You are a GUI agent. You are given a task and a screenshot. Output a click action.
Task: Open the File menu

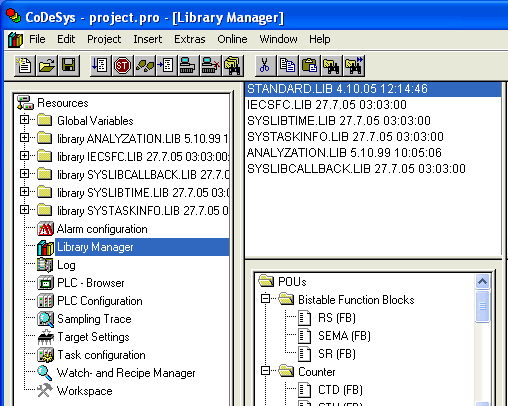(37, 39)
